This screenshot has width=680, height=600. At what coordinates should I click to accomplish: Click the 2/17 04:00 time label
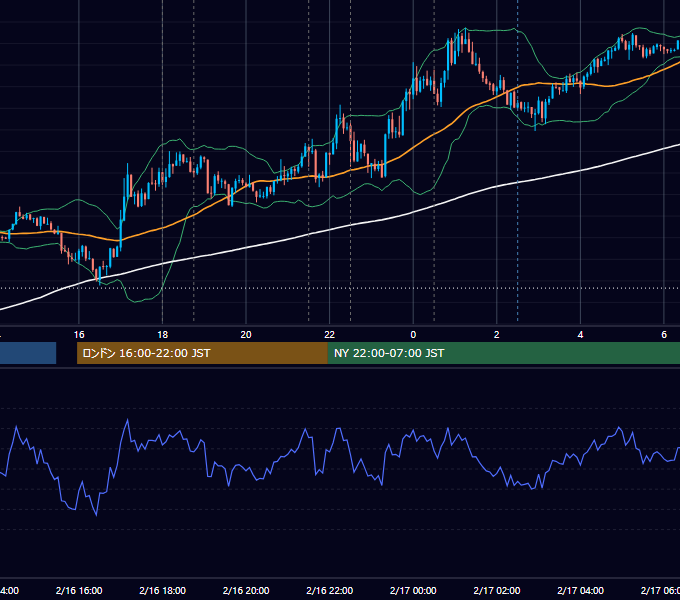click(580, 590)
